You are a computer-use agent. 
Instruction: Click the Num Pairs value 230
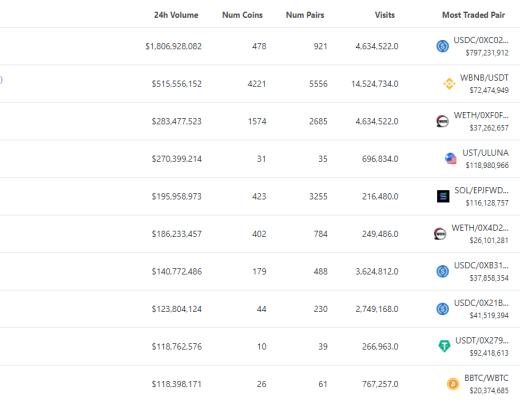pos(320,309)
